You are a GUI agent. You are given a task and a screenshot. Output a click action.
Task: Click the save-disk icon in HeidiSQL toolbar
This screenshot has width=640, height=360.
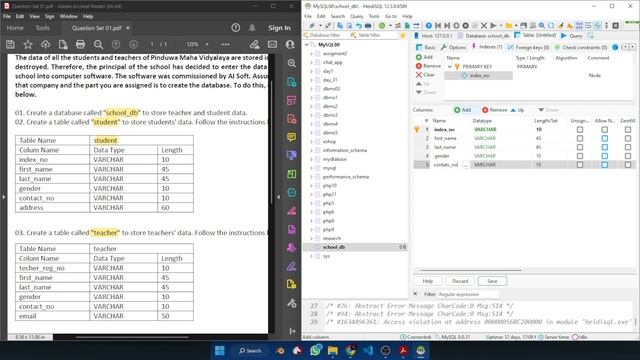(523, 25)
